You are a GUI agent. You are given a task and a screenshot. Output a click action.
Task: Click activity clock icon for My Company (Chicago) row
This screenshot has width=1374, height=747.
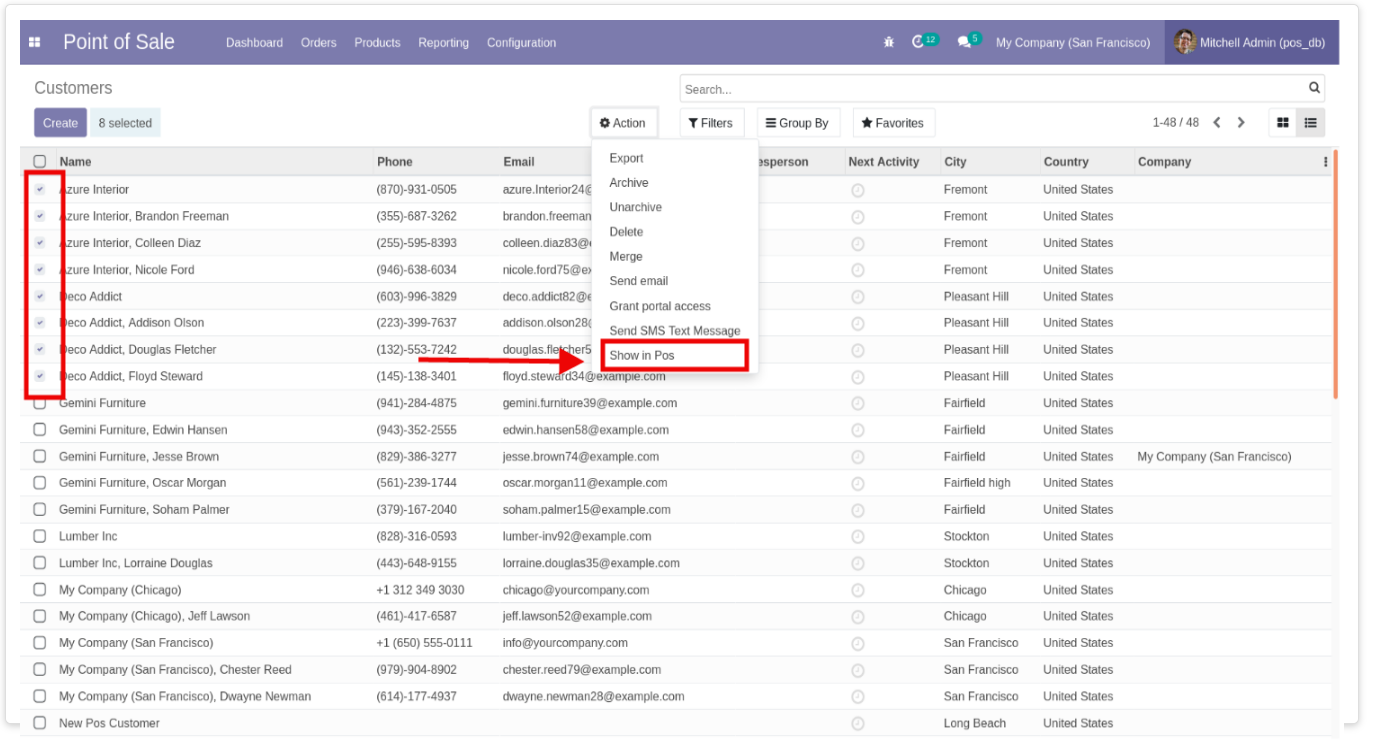coord(857,590)
